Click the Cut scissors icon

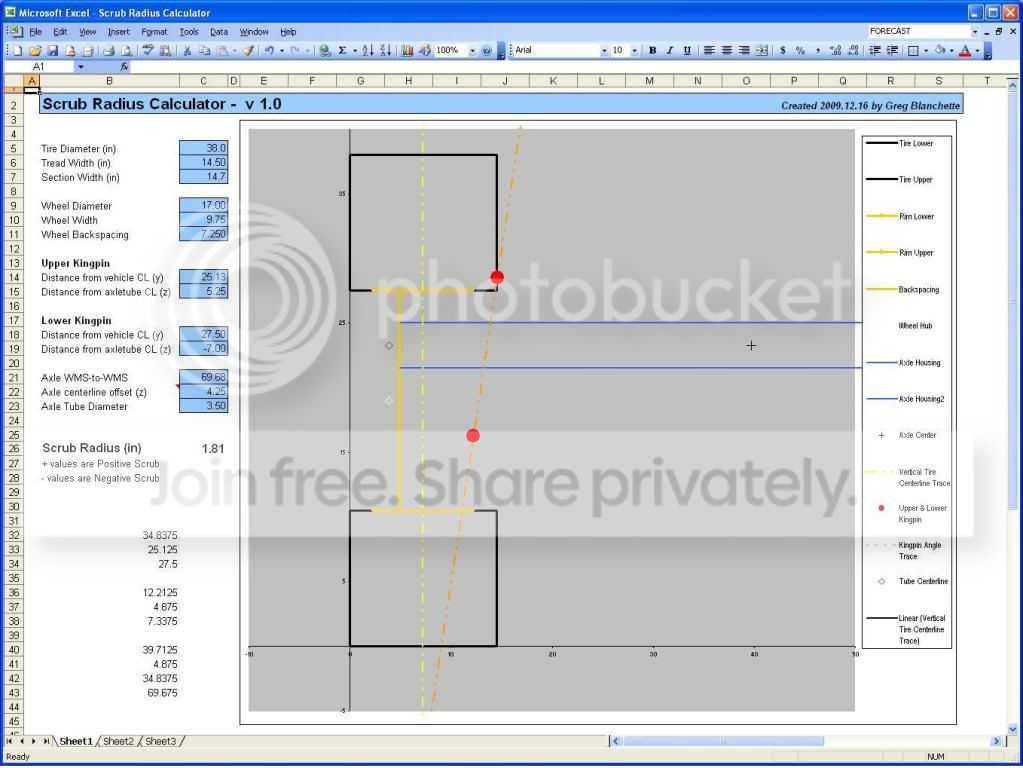pos(187,50)
